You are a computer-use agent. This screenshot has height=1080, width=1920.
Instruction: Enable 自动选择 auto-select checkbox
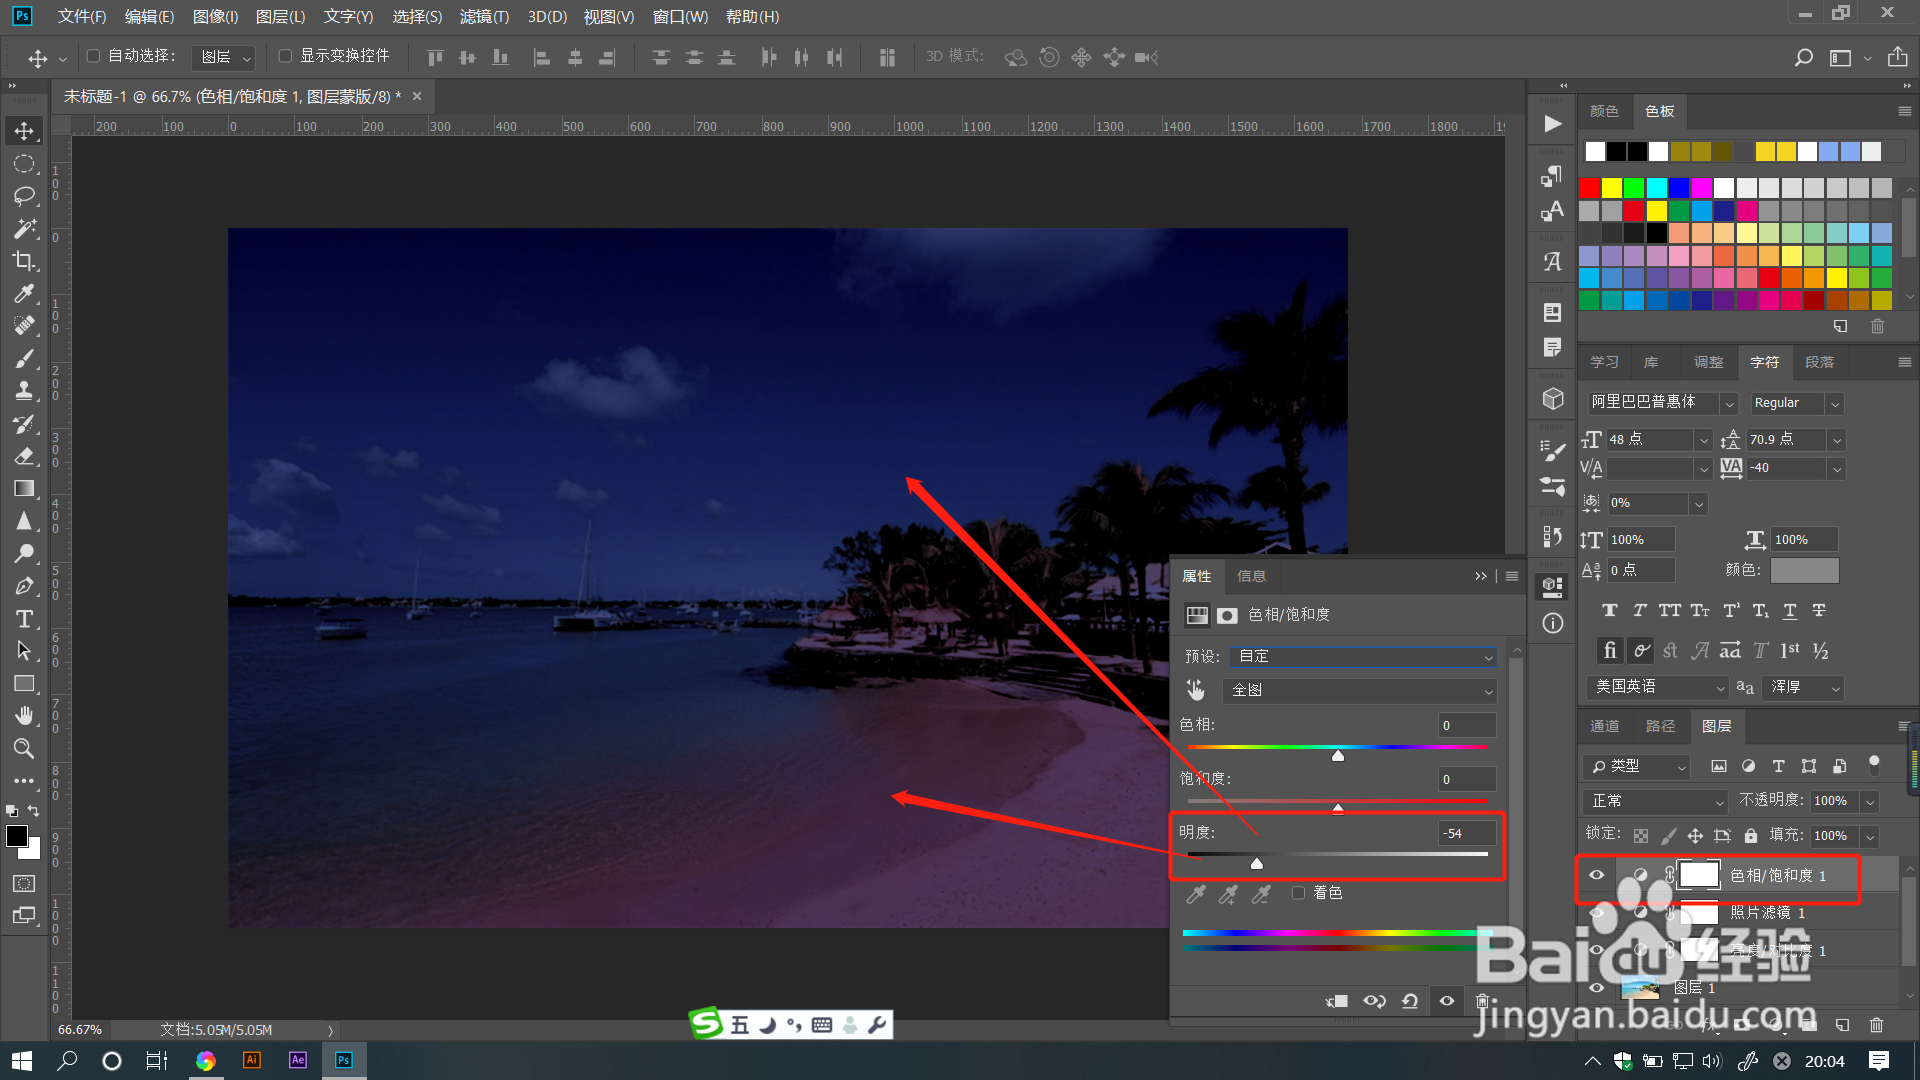(94, 56)
